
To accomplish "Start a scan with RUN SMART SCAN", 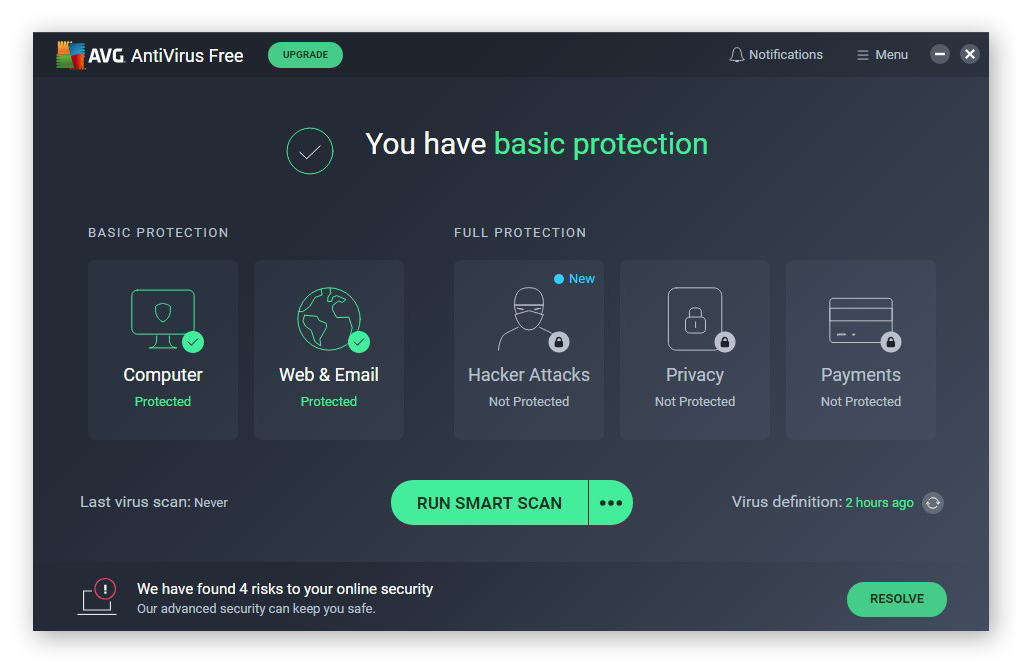I will (488, 503).
